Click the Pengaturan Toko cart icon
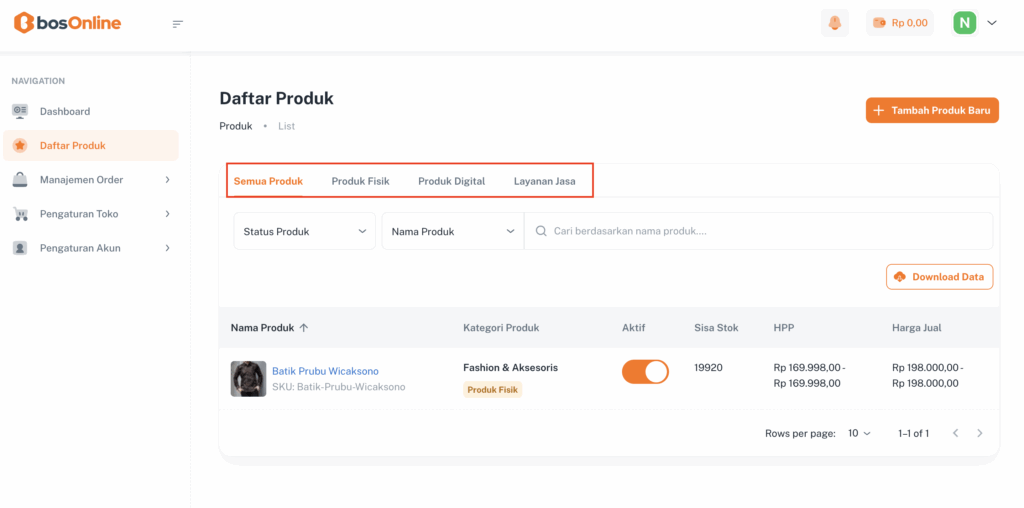The image size is (1024, 508). 20,214
